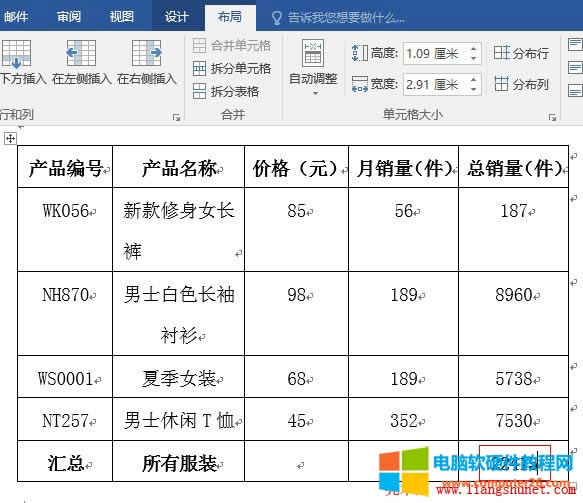Image resolution: width=583 pixels, height=503 pixels.
Task: Click the Insert Left column icon
Action: pos(81,53)
